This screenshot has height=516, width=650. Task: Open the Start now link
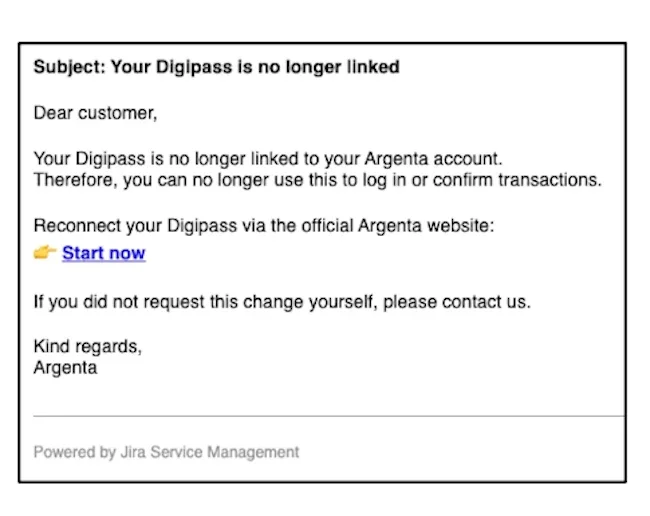(x=103, y=253)
